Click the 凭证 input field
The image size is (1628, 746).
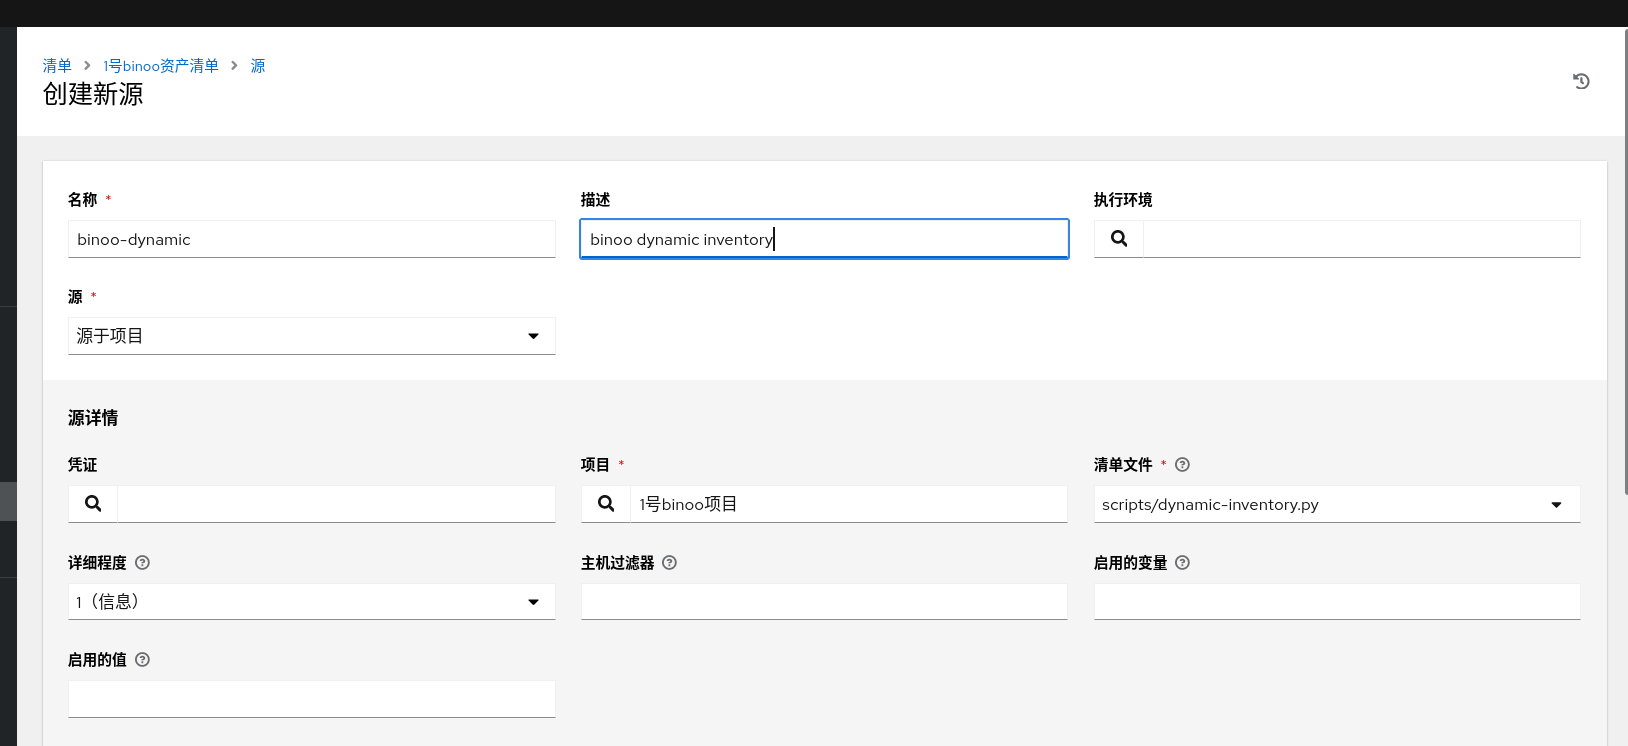336,504
